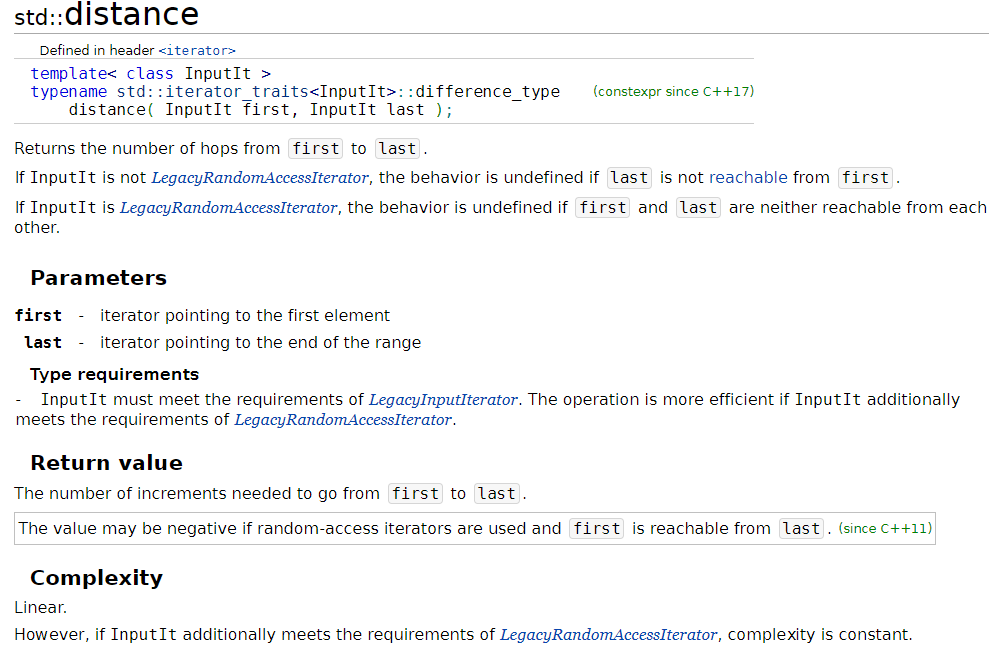The height and width of the screenshot is (650, 999).
Task: Click the 'std::distance' page title
Action: tap(106, 14)
